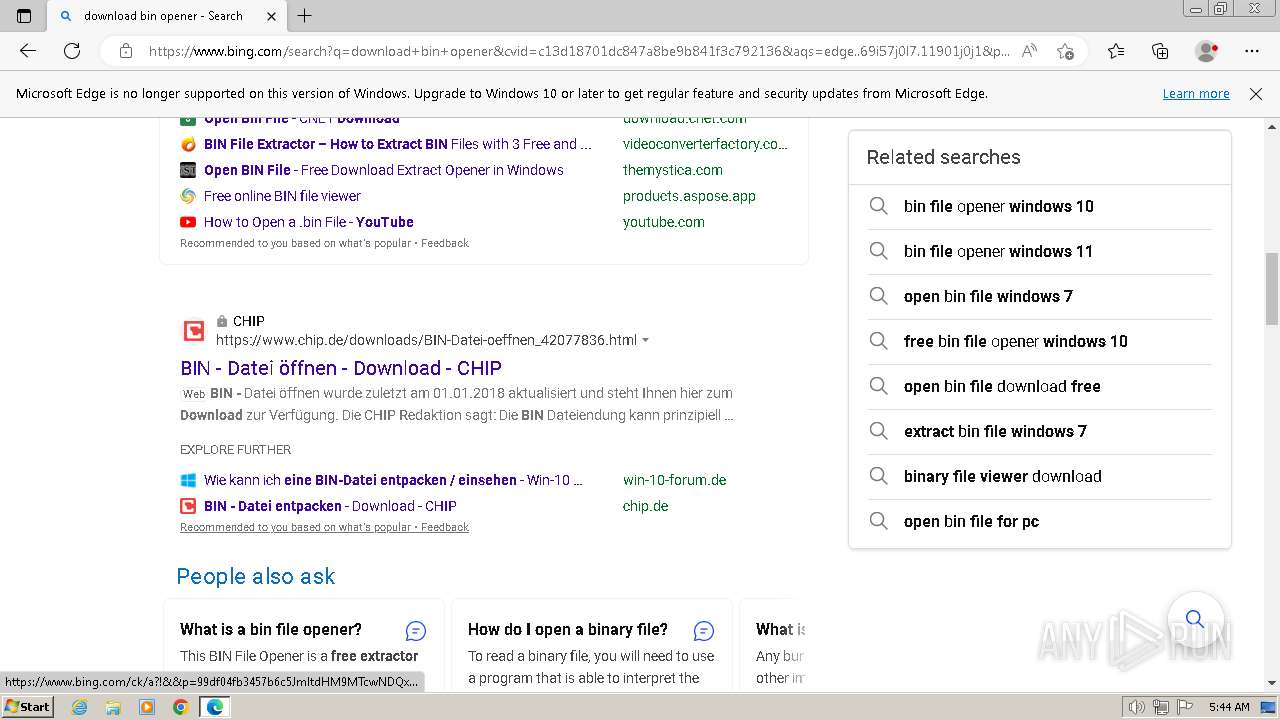Click the YouTube favicon beside the video result
Viewport: 1280px width, 720px height.
click(x=188, y=222)
